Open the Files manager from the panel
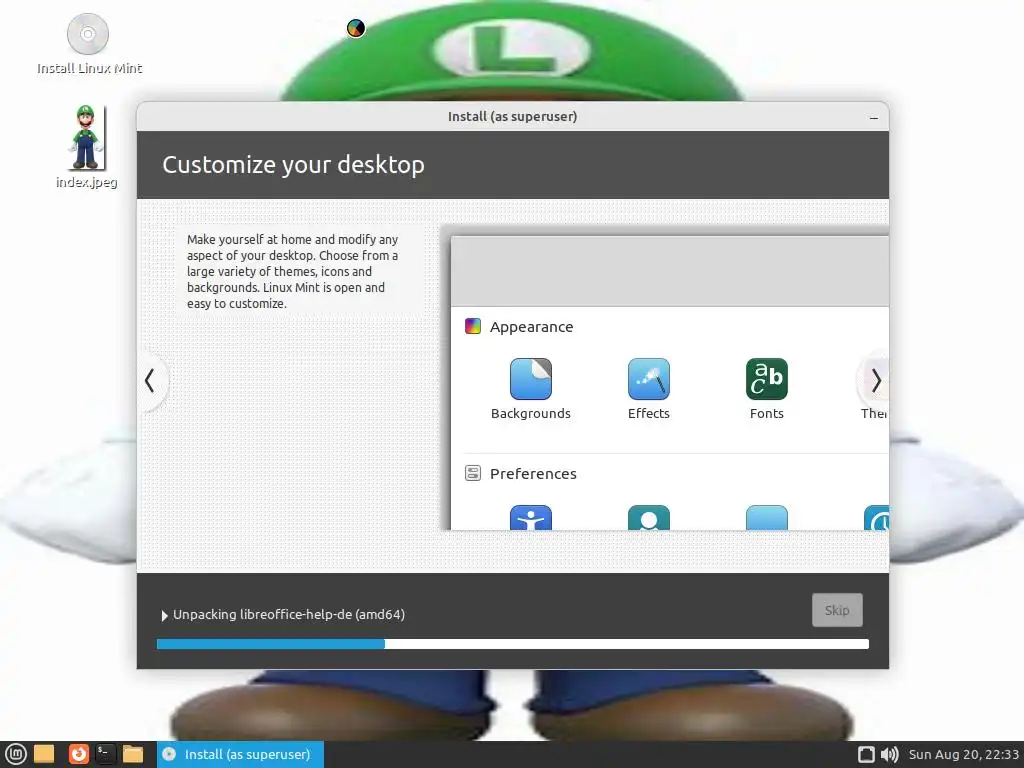 click(x=133, y=754)
